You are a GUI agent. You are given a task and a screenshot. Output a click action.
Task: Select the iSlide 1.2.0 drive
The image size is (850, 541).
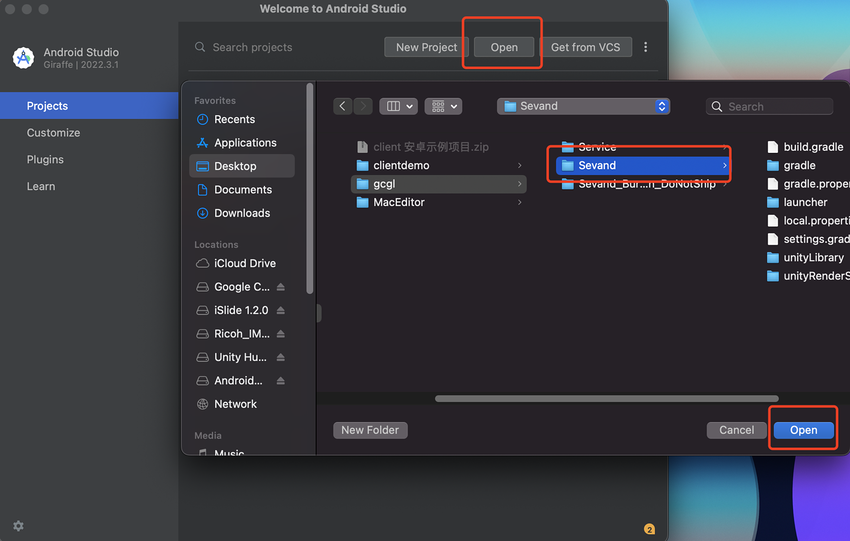tap(233, 310)
